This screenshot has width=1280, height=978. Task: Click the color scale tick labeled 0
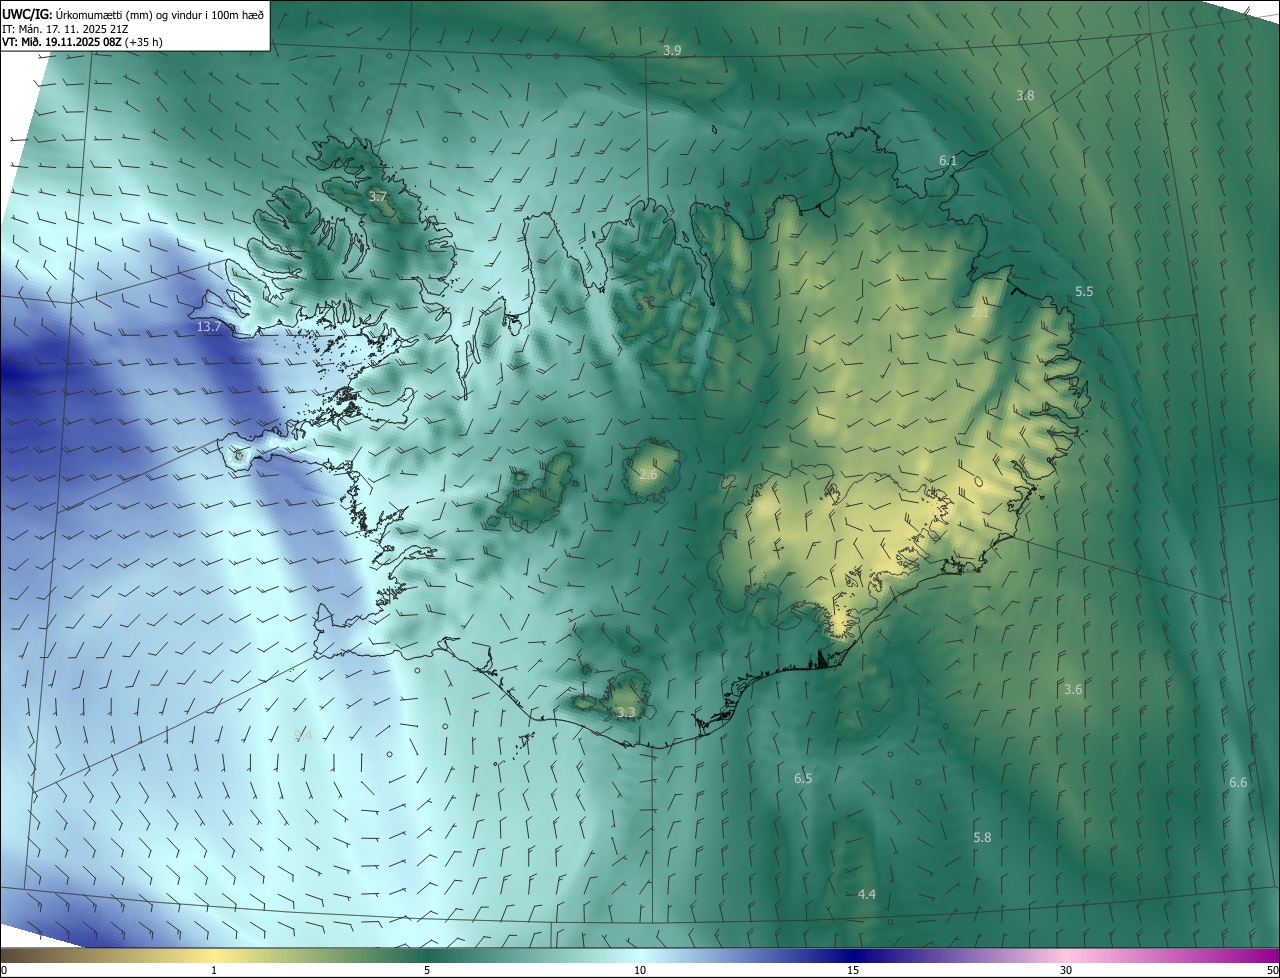(4, 970)
